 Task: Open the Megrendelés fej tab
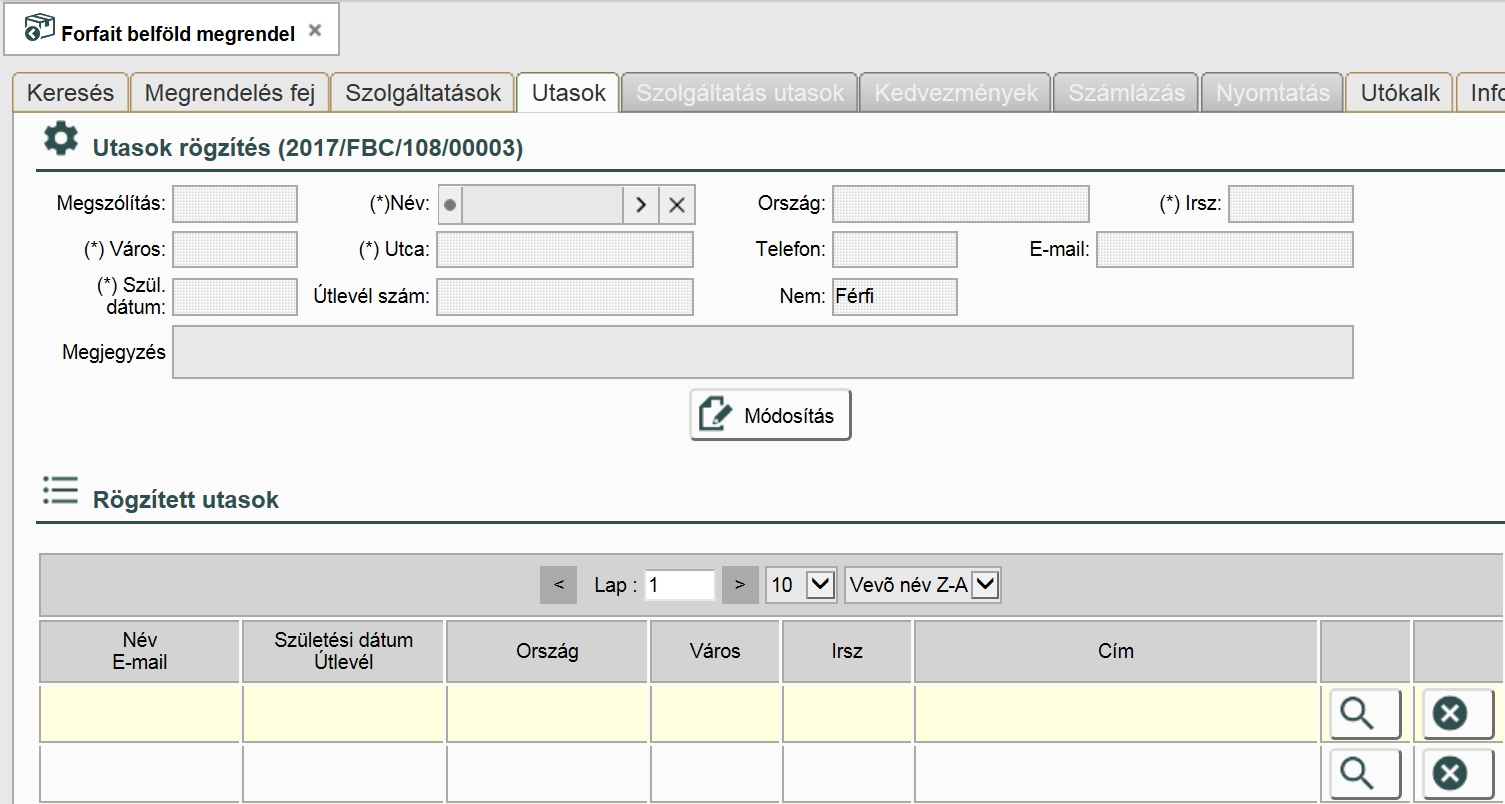pos(230,93)
